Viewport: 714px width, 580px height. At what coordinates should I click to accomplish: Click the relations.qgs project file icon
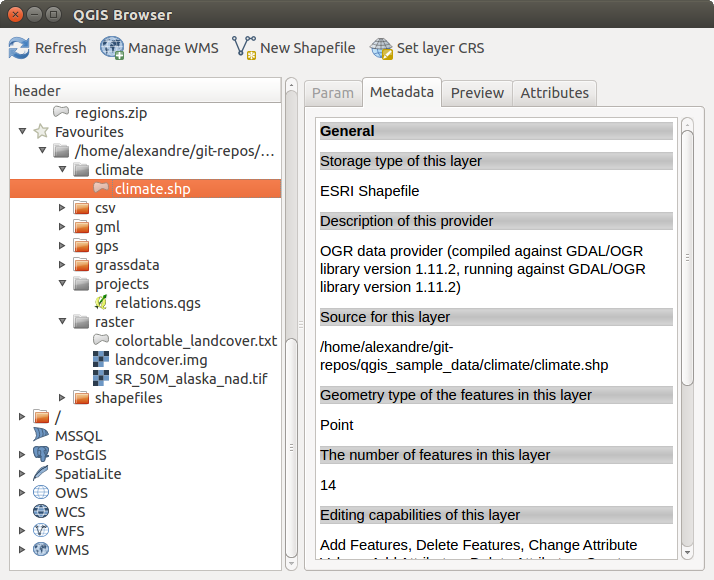(x=101, y=303)
